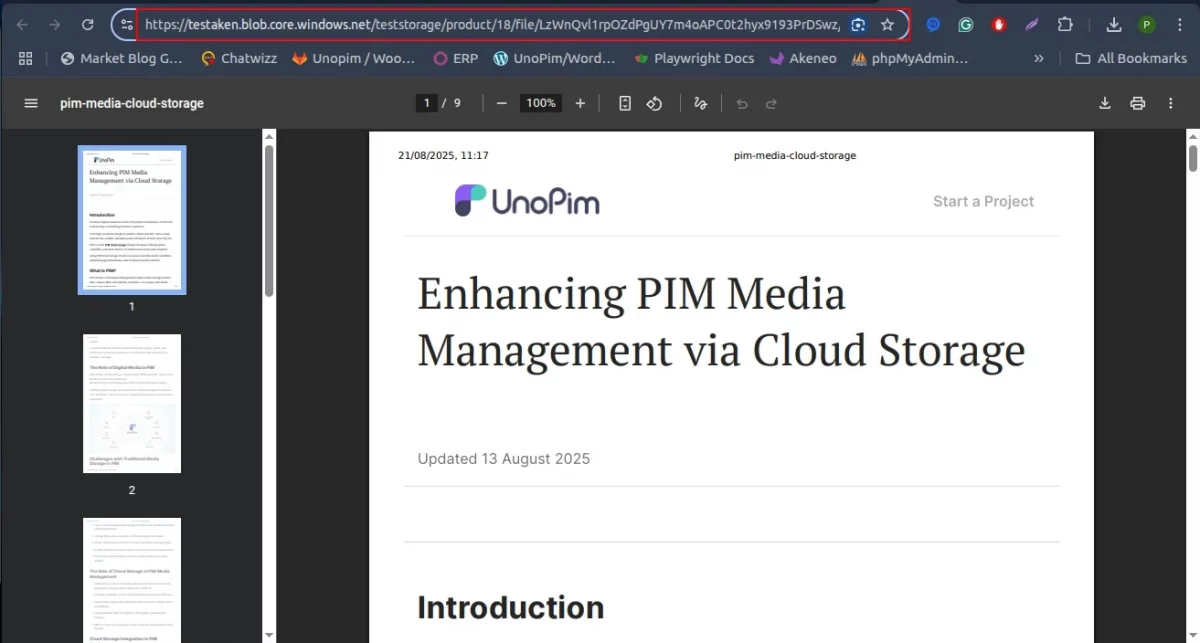Open the apps grid in bookmarks bar
The width and height of the screenshot is (1200, 643).
[26, 58]
